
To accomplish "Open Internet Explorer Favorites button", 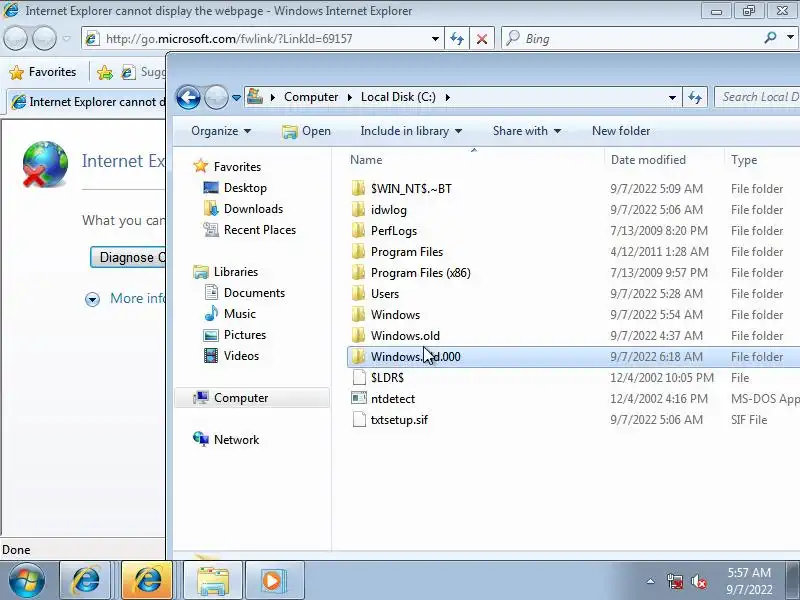I will pyautogui.click(x=43, y=72).
